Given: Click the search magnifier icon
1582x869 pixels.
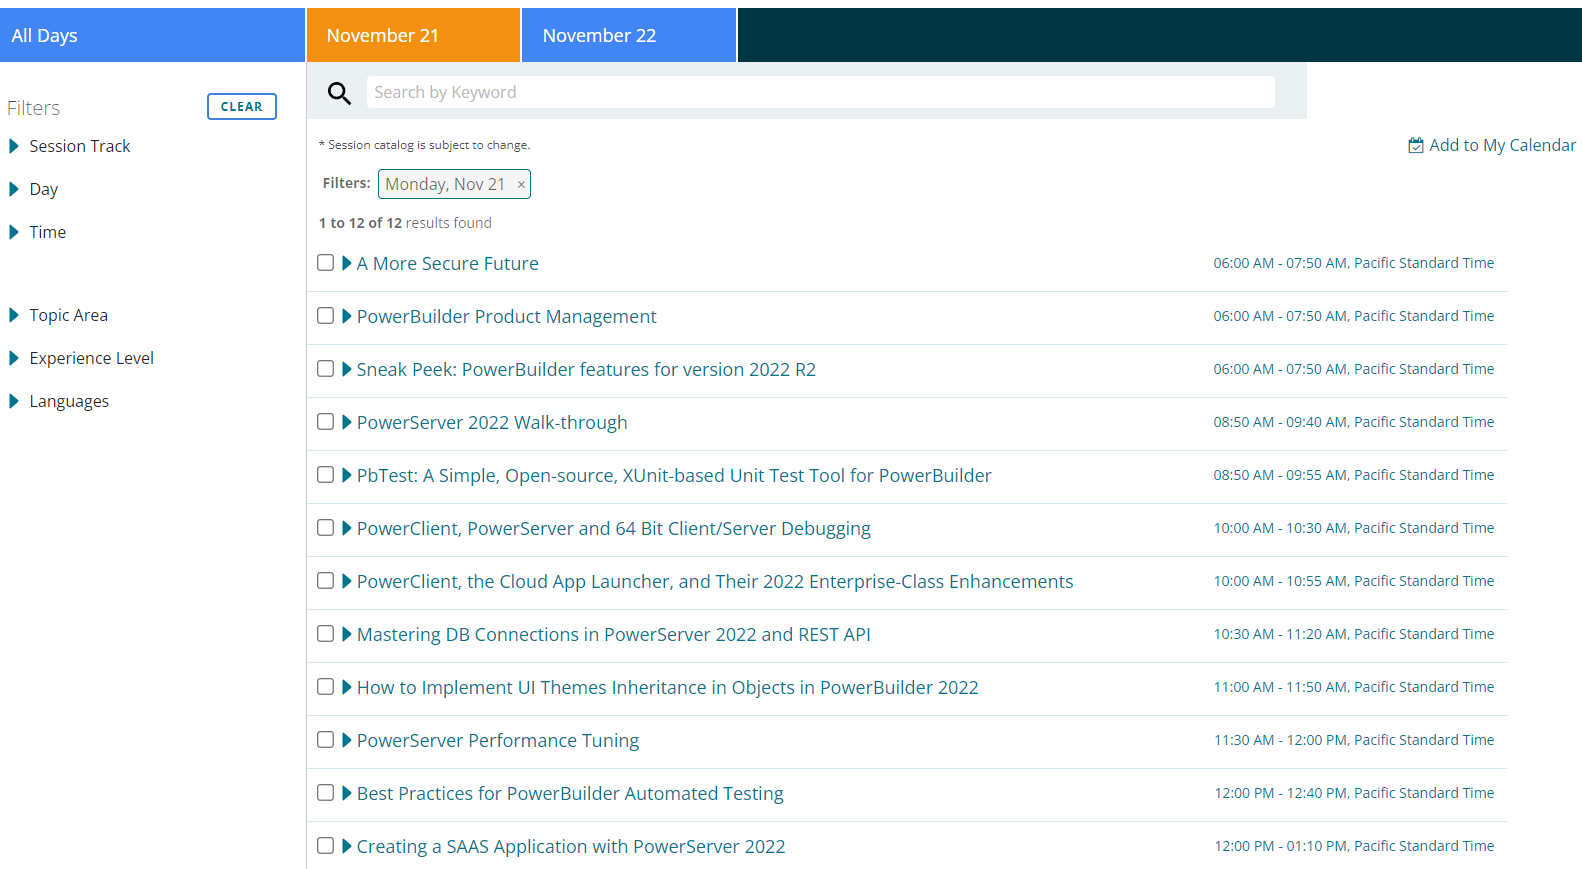Looking at the screenshot, I should (340, 93).
